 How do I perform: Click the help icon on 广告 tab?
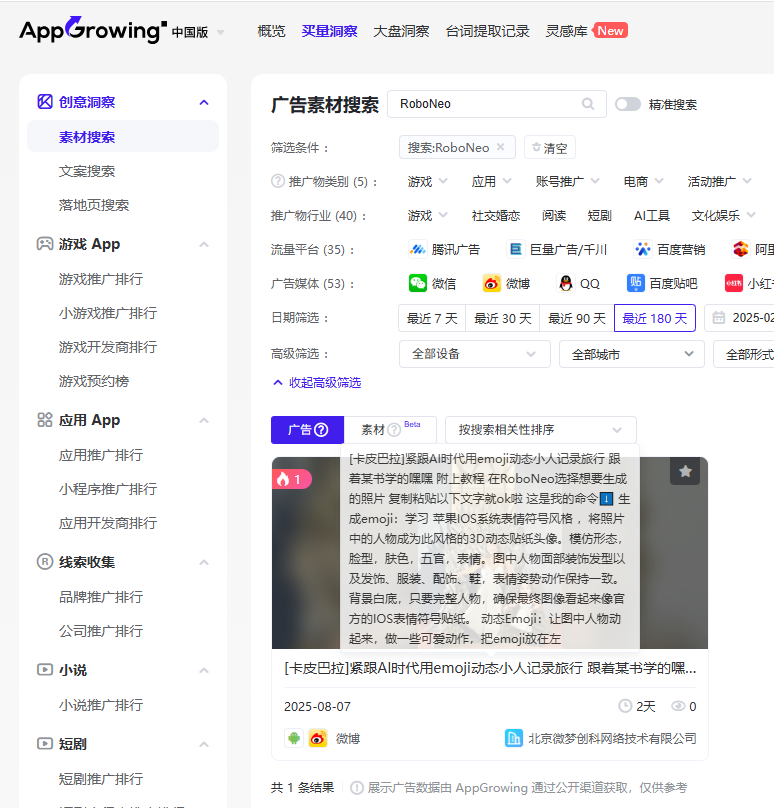pyautogui.click(x=321, y=430)
